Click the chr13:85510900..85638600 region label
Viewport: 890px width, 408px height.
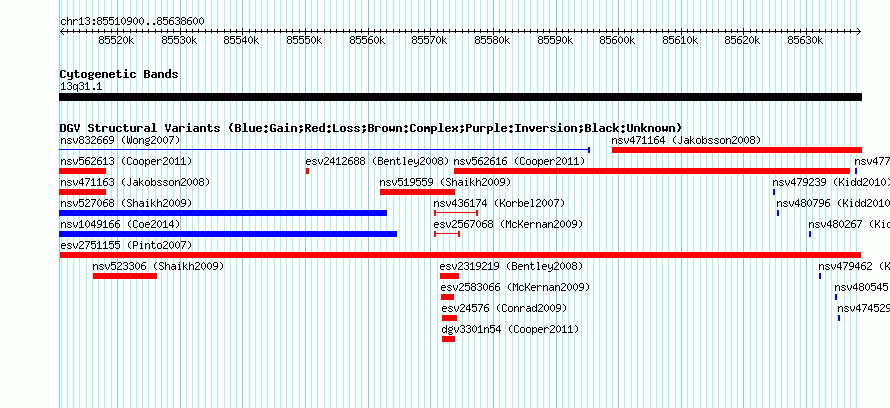tap(132, 22)
